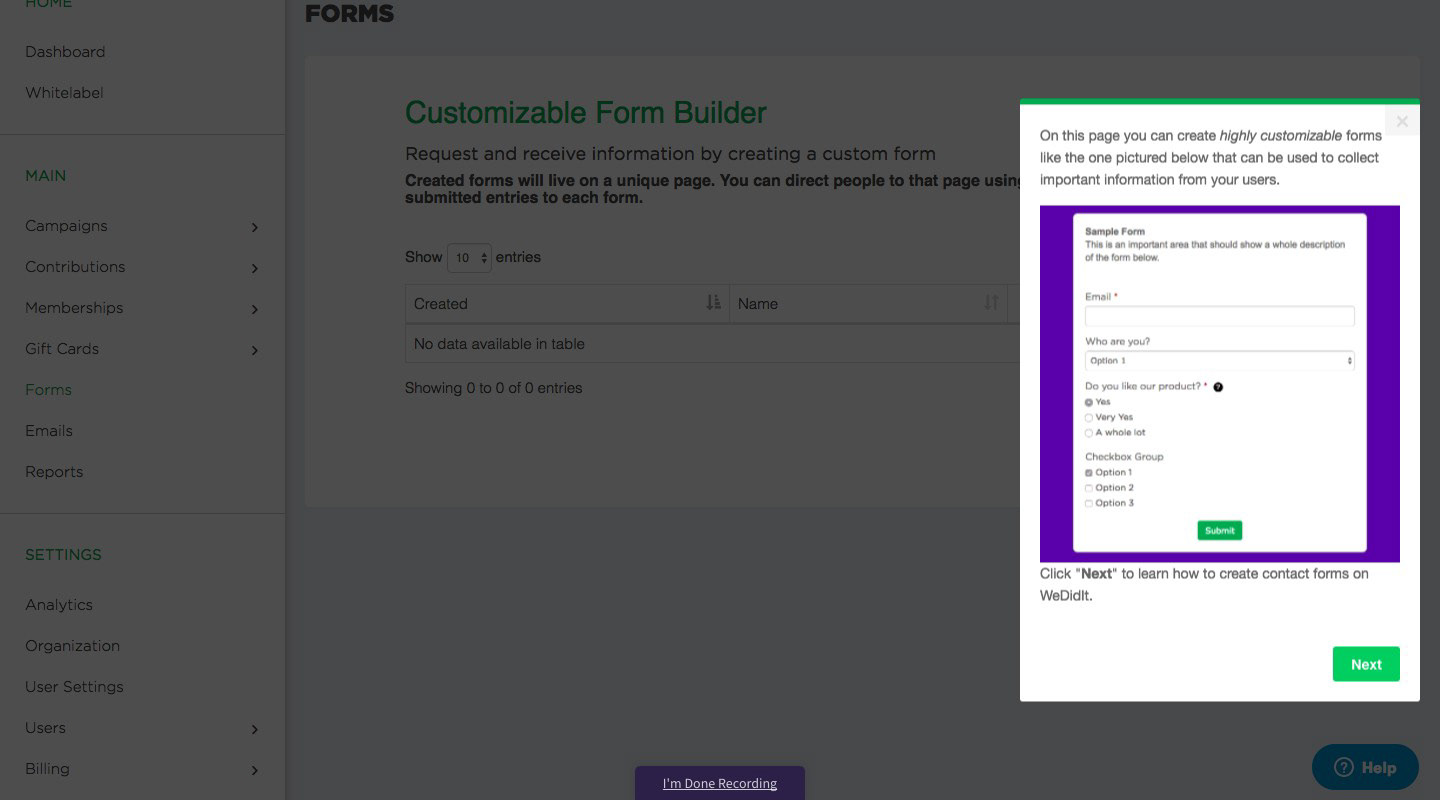This screenshot has height=800, width=1440.
Task: Expand the Contributions chevron
Action: tap(255, 268)
